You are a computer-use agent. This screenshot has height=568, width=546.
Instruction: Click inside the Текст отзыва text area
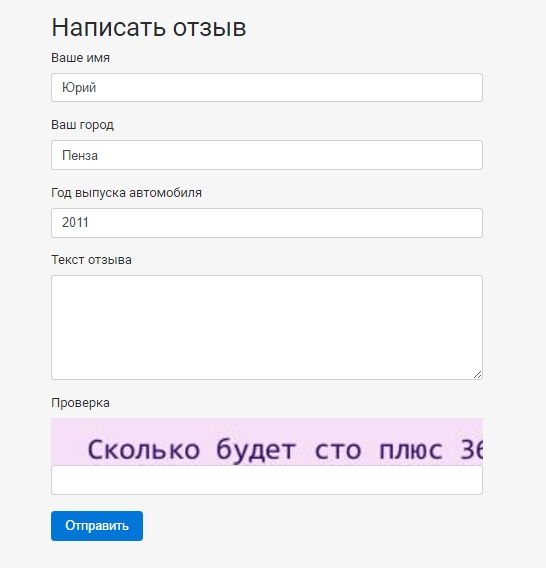267,327
